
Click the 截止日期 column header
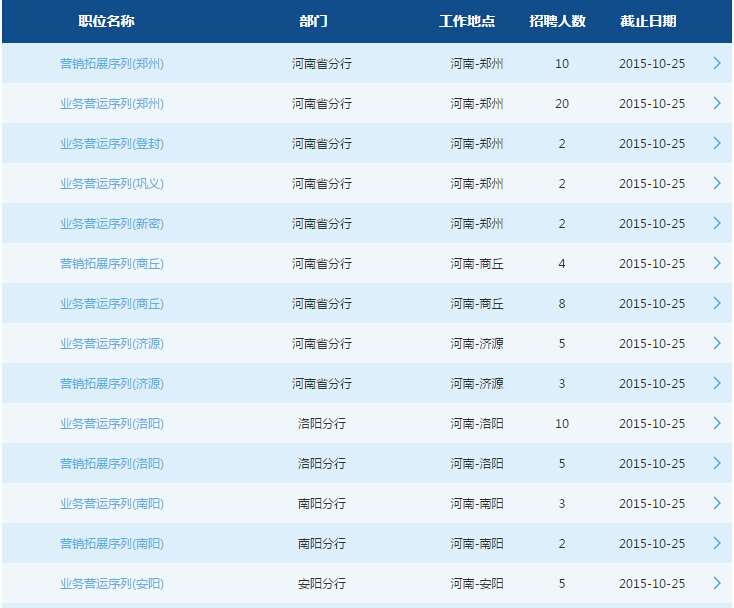click(x=647, y=21)
